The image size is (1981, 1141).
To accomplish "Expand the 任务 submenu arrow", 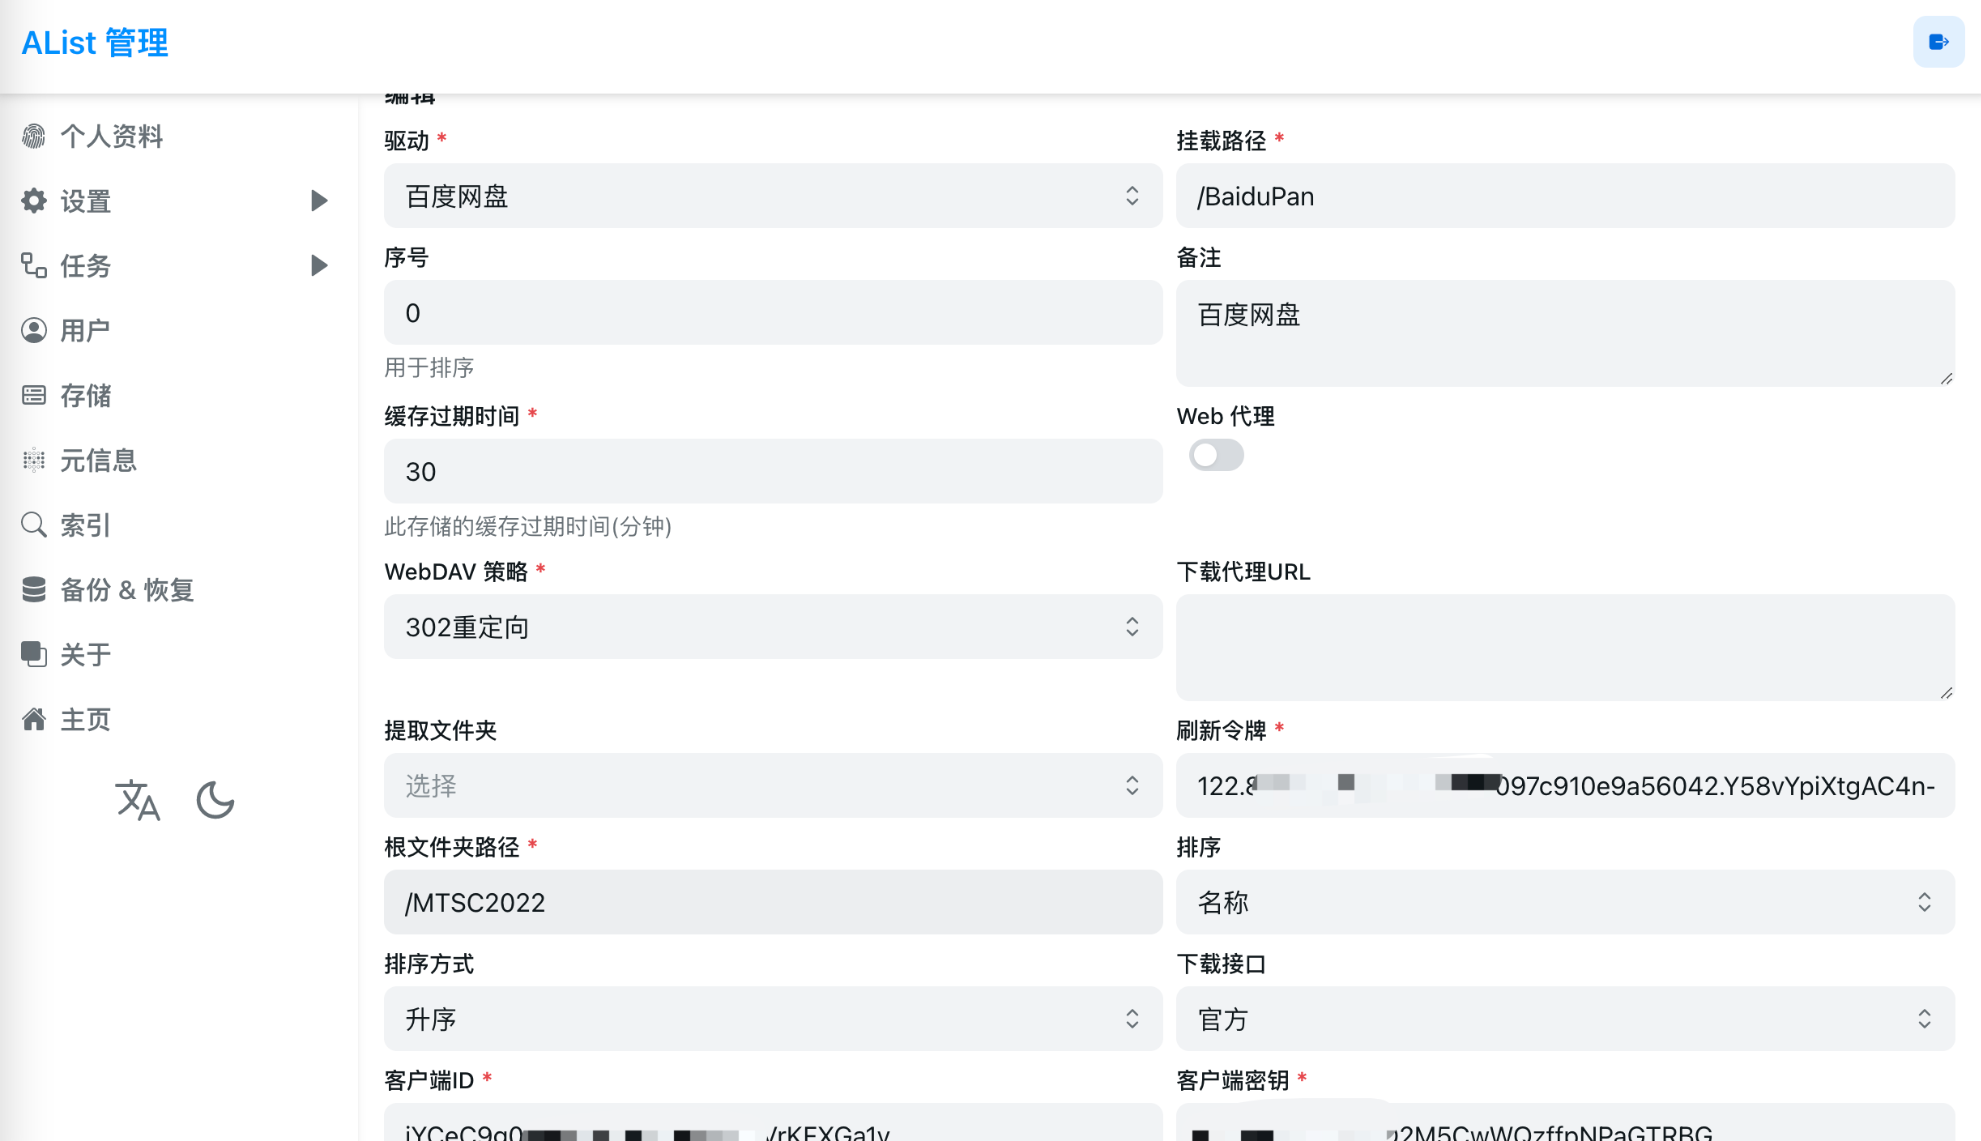I will point(318,265).
